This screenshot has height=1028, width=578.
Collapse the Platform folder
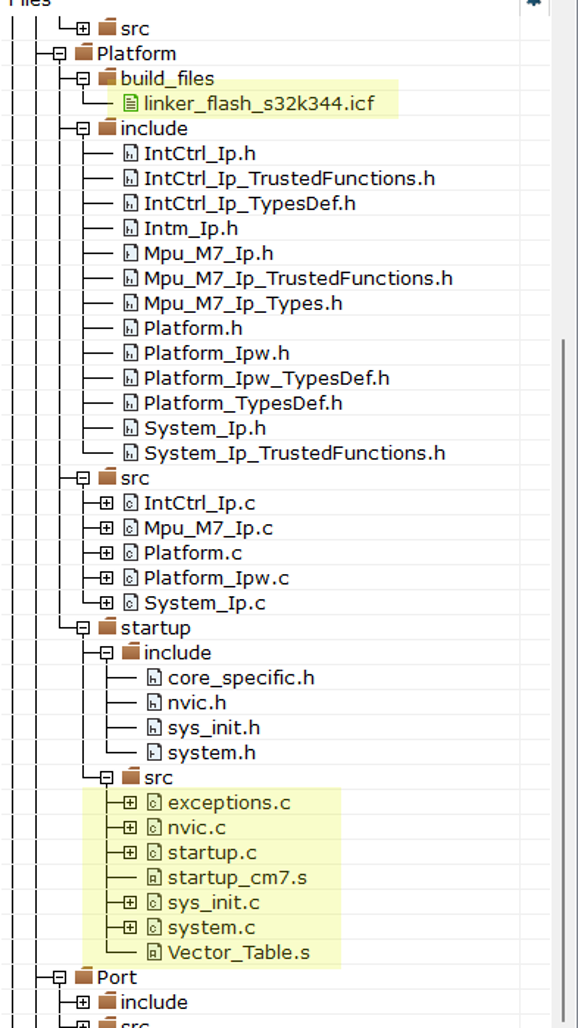click(x=59, y=54)
